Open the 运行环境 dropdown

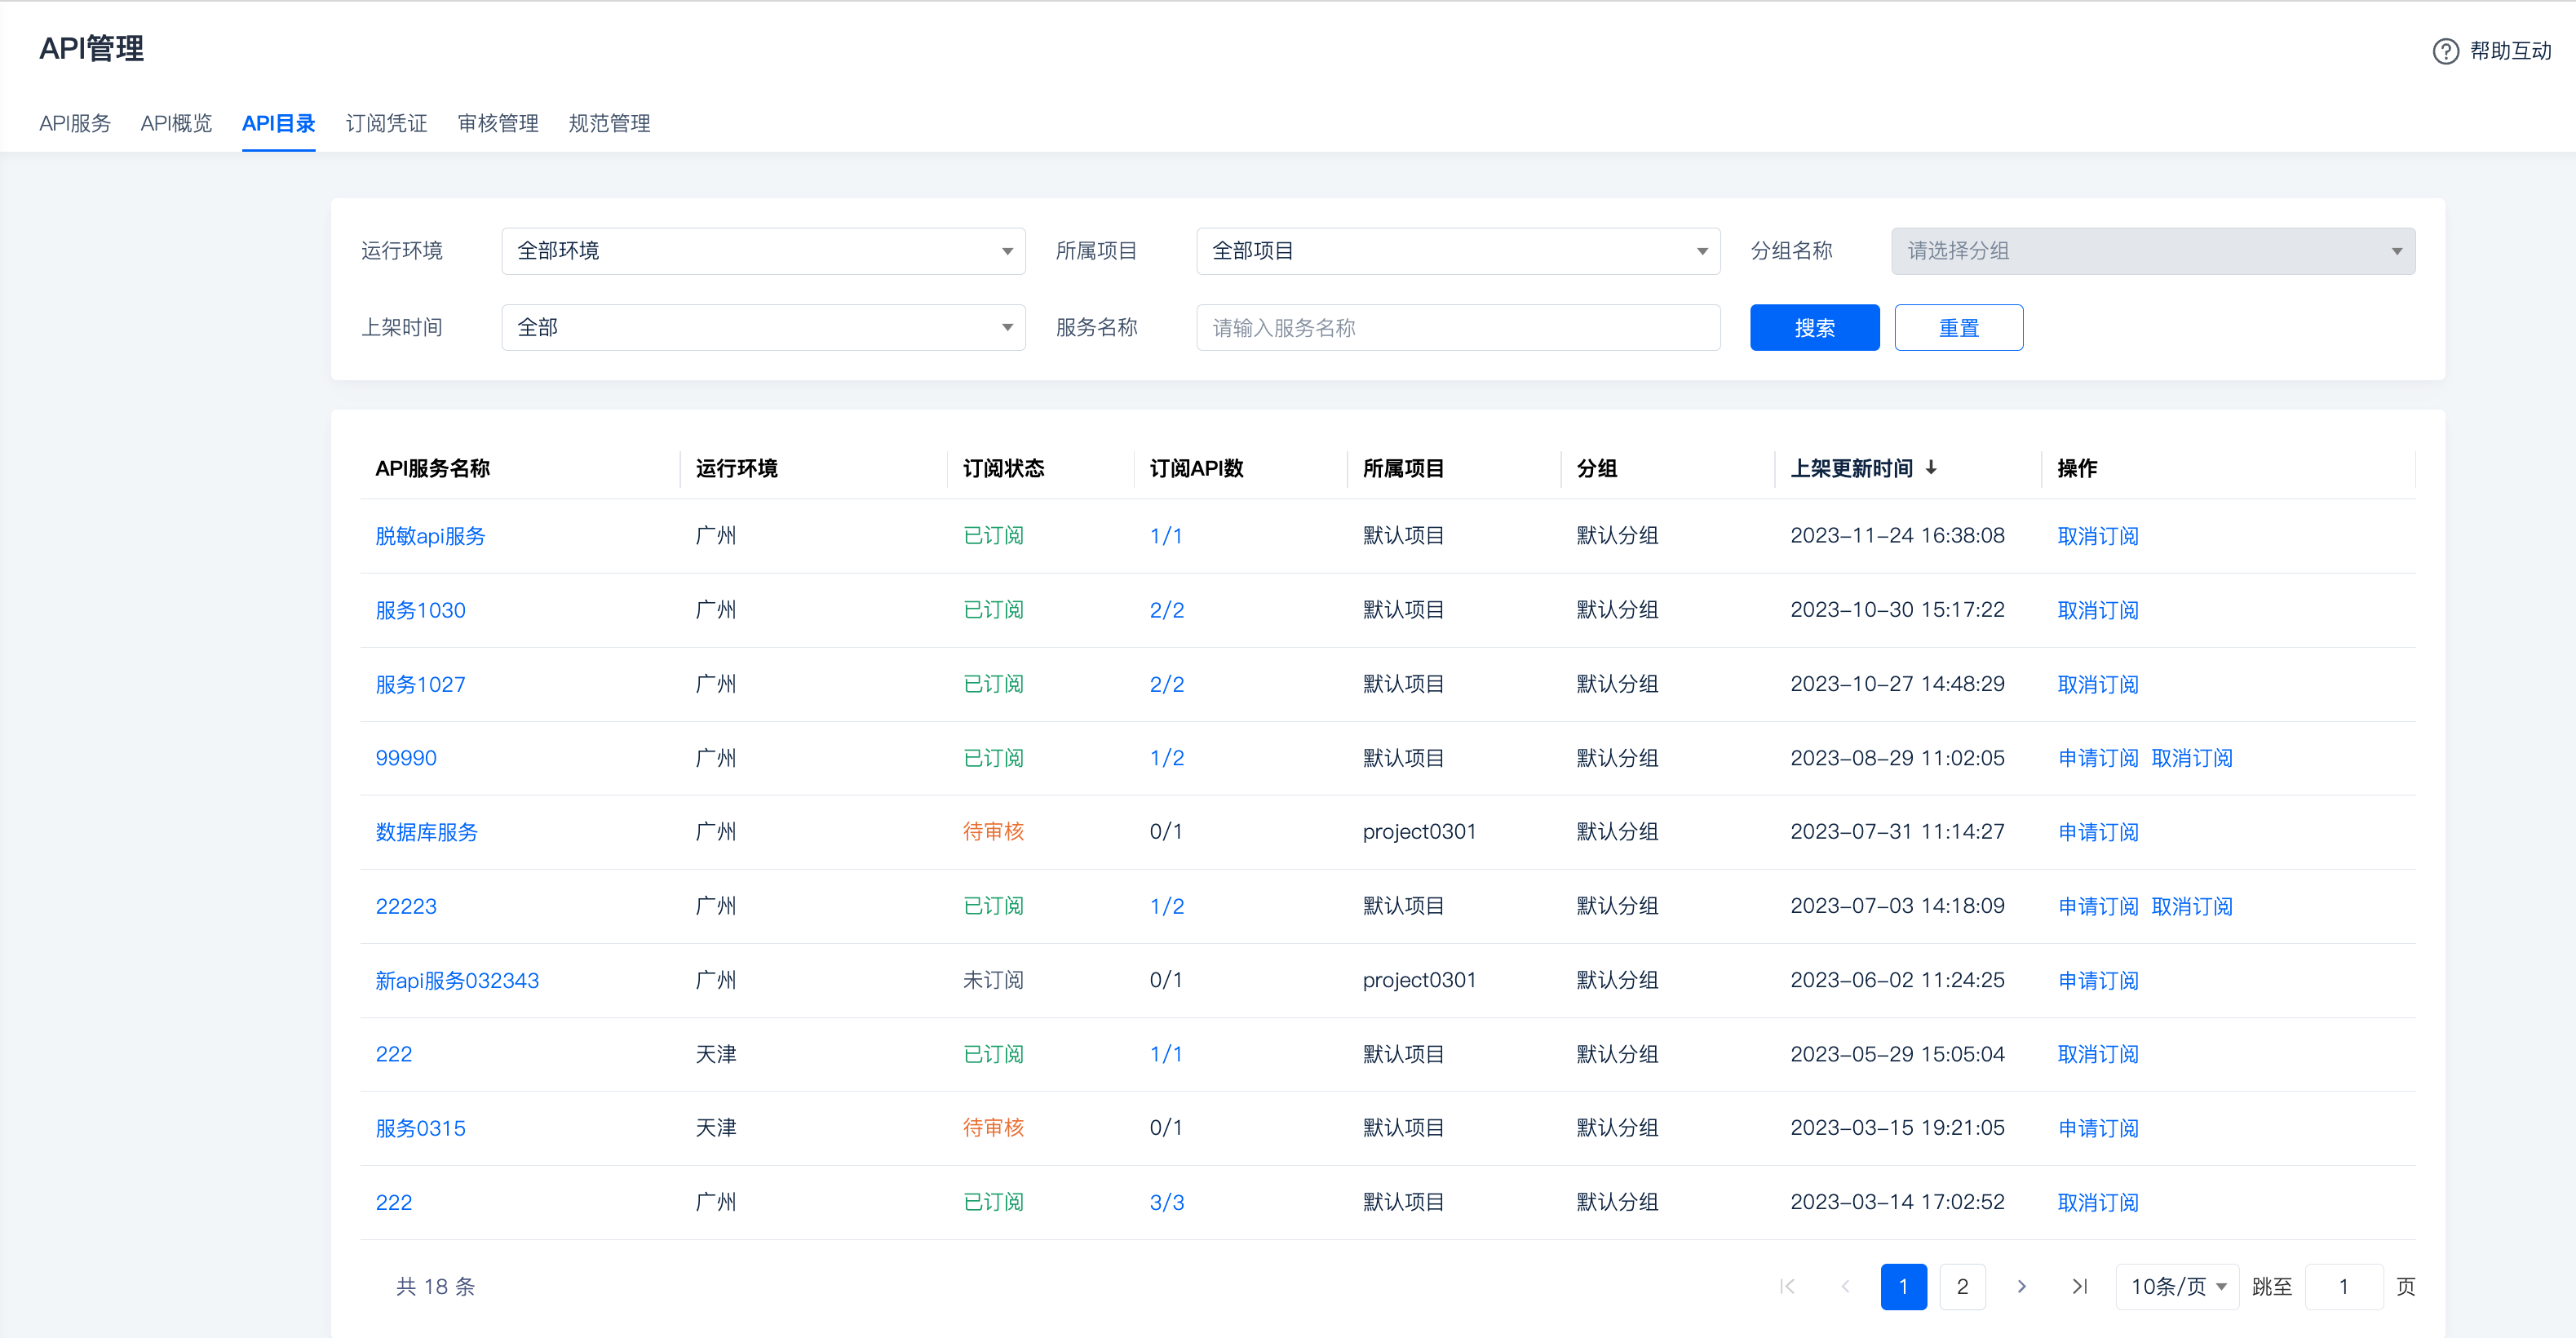click(763, 251)
